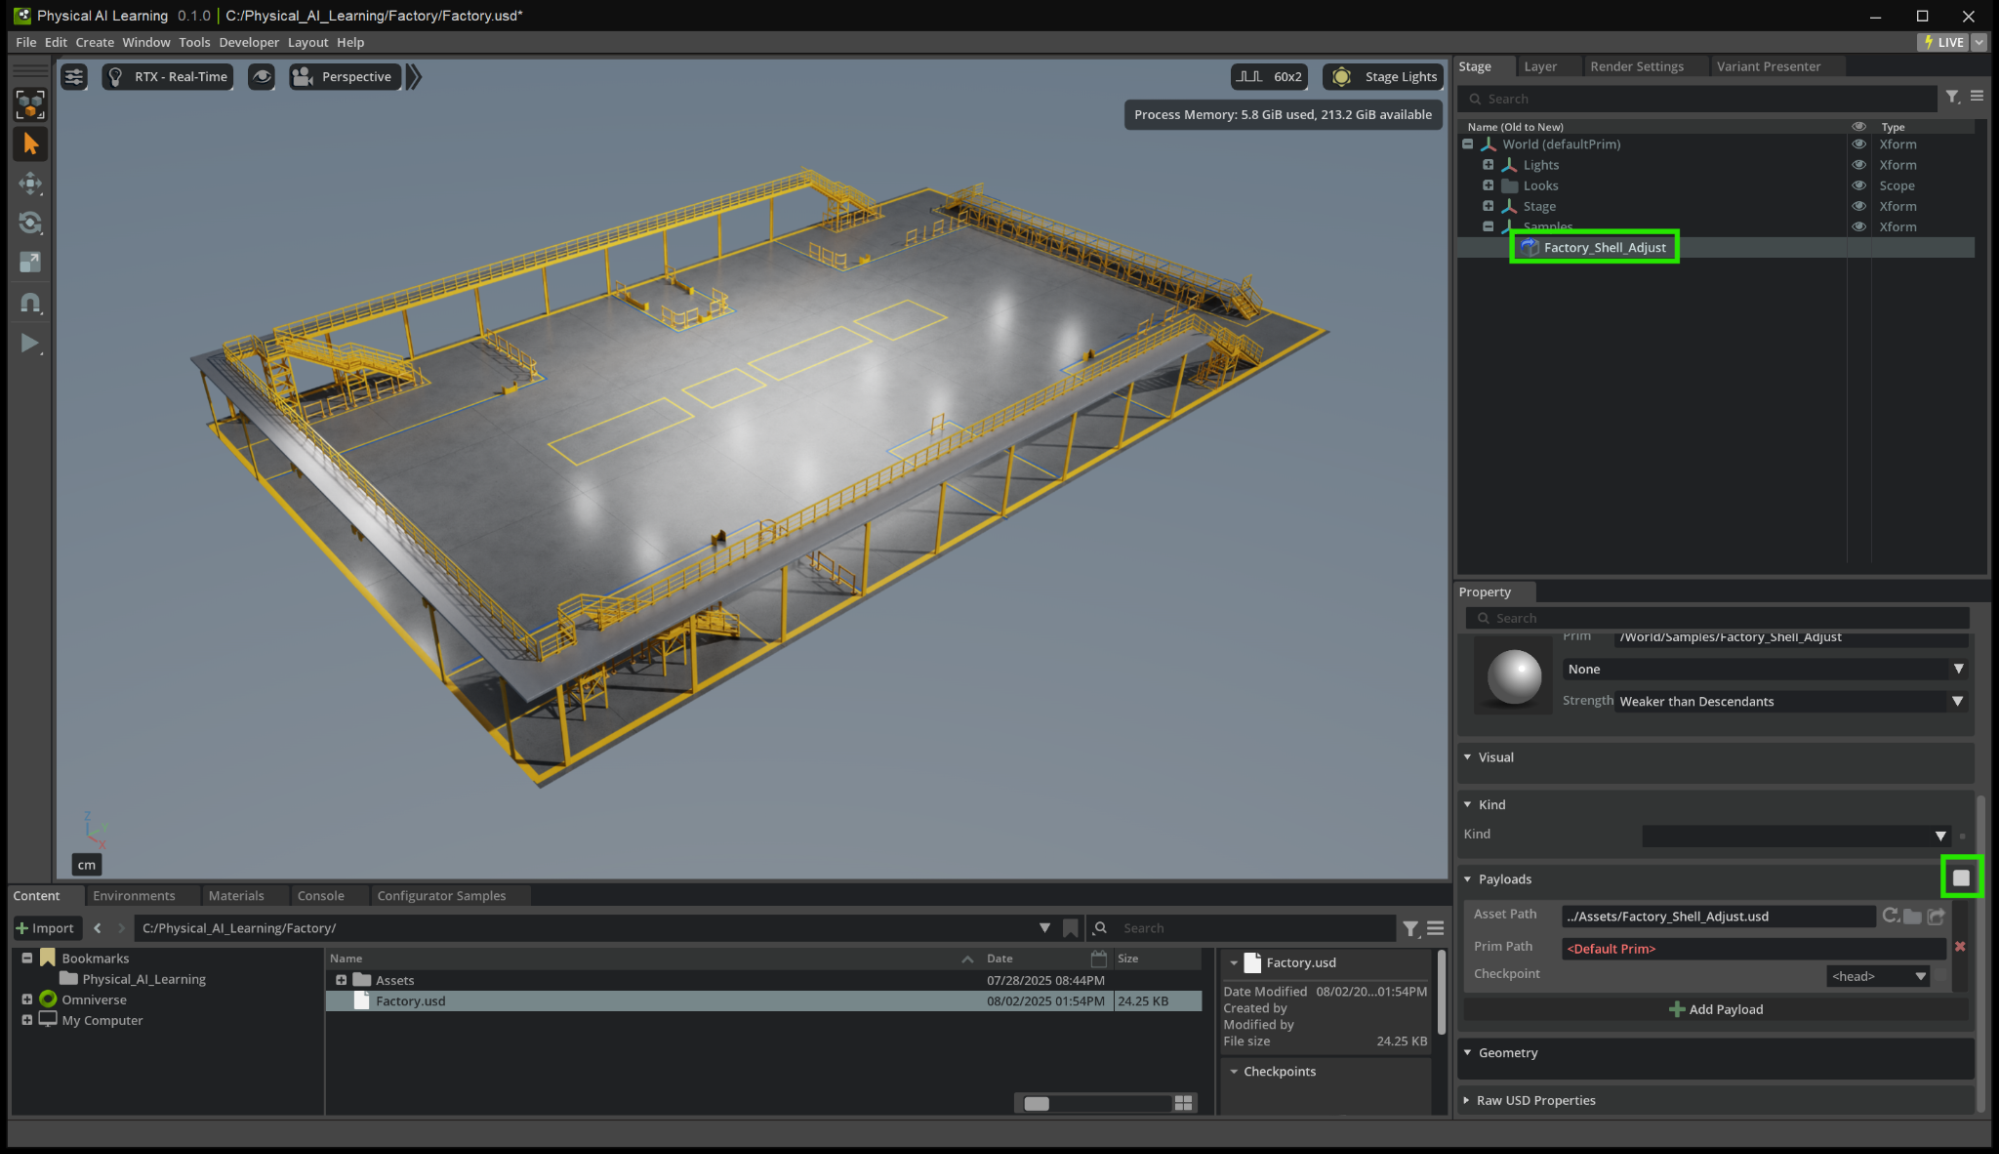Bookmark the current content path
Viewport: 1999px width, 1154px height.
coord(1070,928)
